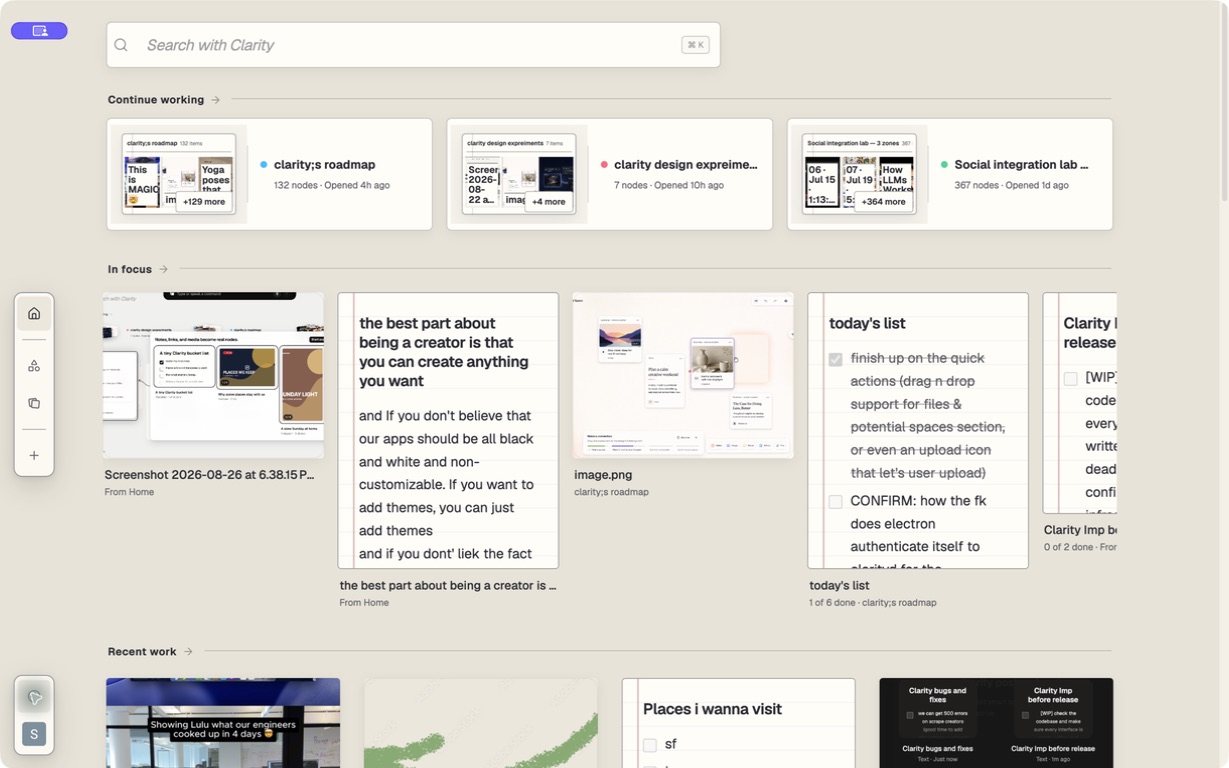The image size is (1229, 768).
Task: Click the today's list note heading
Action: pyautogui.click(x=867, y=323)
